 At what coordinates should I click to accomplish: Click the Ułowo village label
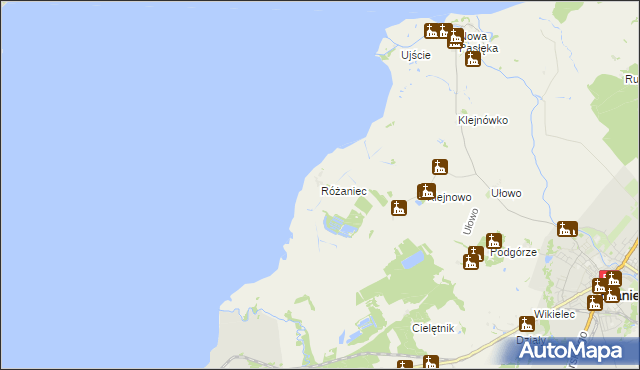tap(506, 193)
